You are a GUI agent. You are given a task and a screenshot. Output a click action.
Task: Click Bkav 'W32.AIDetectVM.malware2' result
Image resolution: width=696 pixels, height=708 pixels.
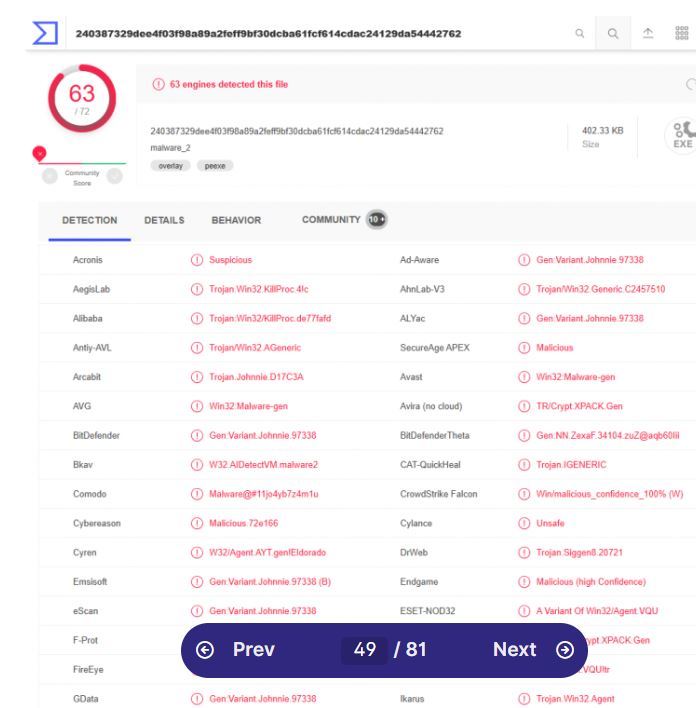(x=263, y=465)
